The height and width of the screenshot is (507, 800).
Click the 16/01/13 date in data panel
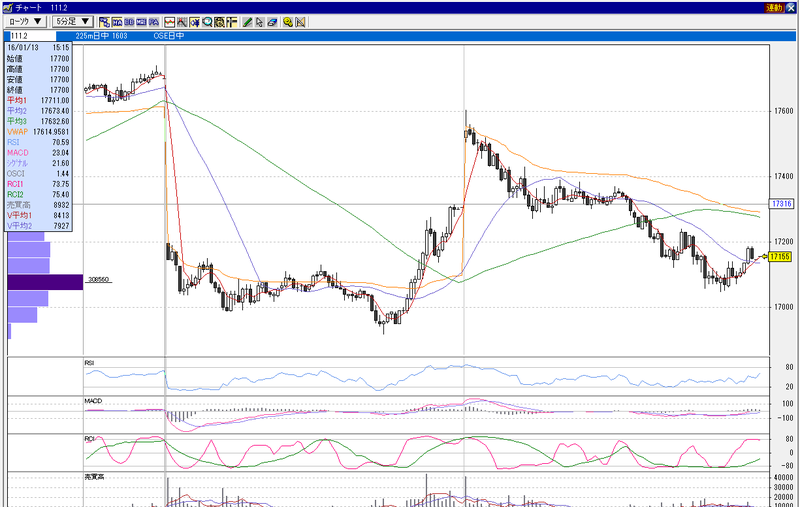tap(23, 47)
